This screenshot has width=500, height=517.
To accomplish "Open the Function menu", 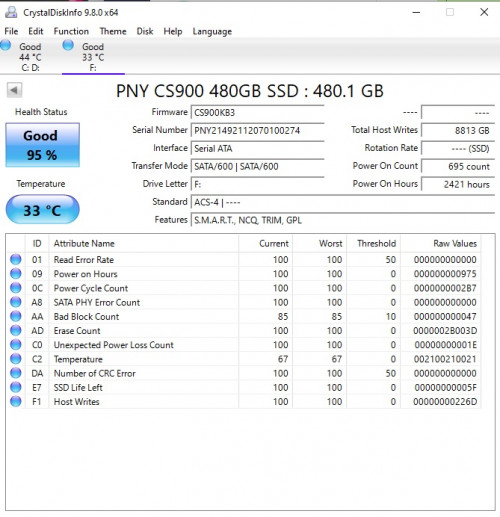I will coord(71,31).
